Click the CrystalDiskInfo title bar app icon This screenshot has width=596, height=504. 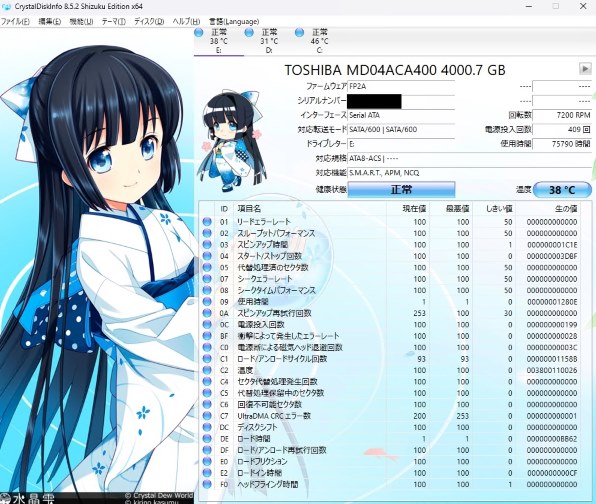tap(6, 6)
